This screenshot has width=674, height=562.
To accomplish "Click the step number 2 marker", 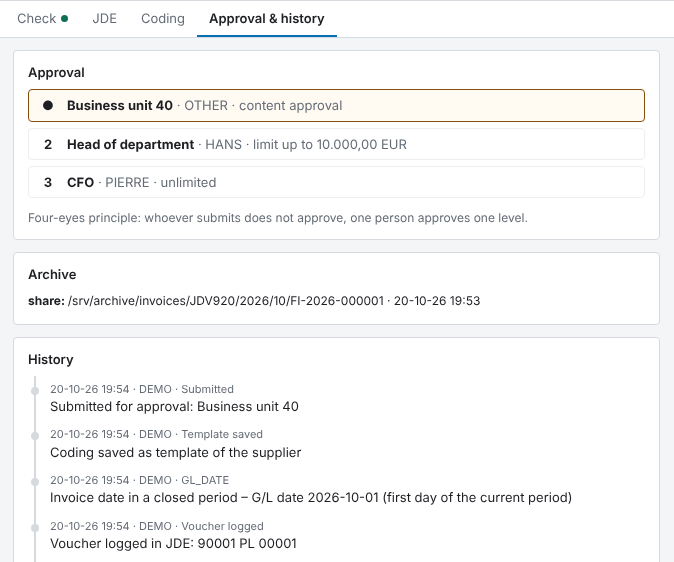I will [x=48, y=144].
